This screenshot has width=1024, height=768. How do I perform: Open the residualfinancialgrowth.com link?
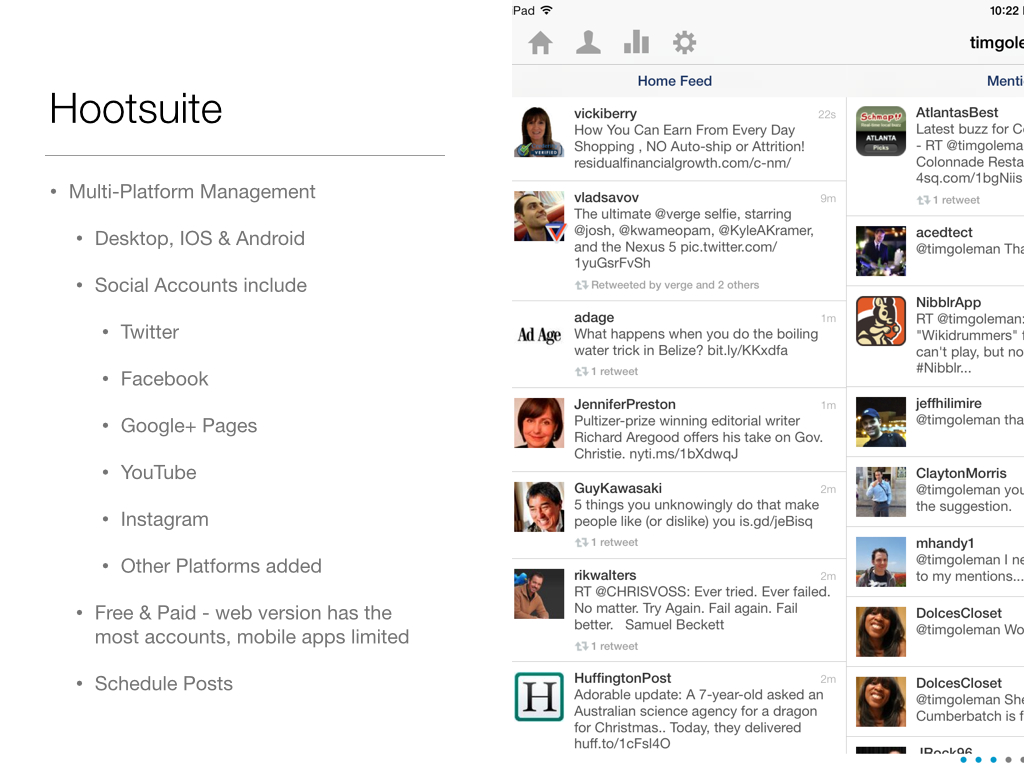tap(682, 163)
